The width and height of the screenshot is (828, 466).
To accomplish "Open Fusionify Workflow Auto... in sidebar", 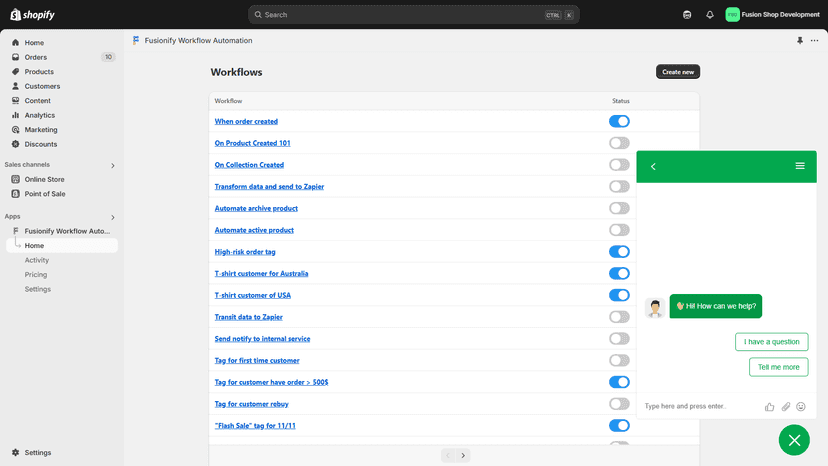I will click(x=67, y=231).
